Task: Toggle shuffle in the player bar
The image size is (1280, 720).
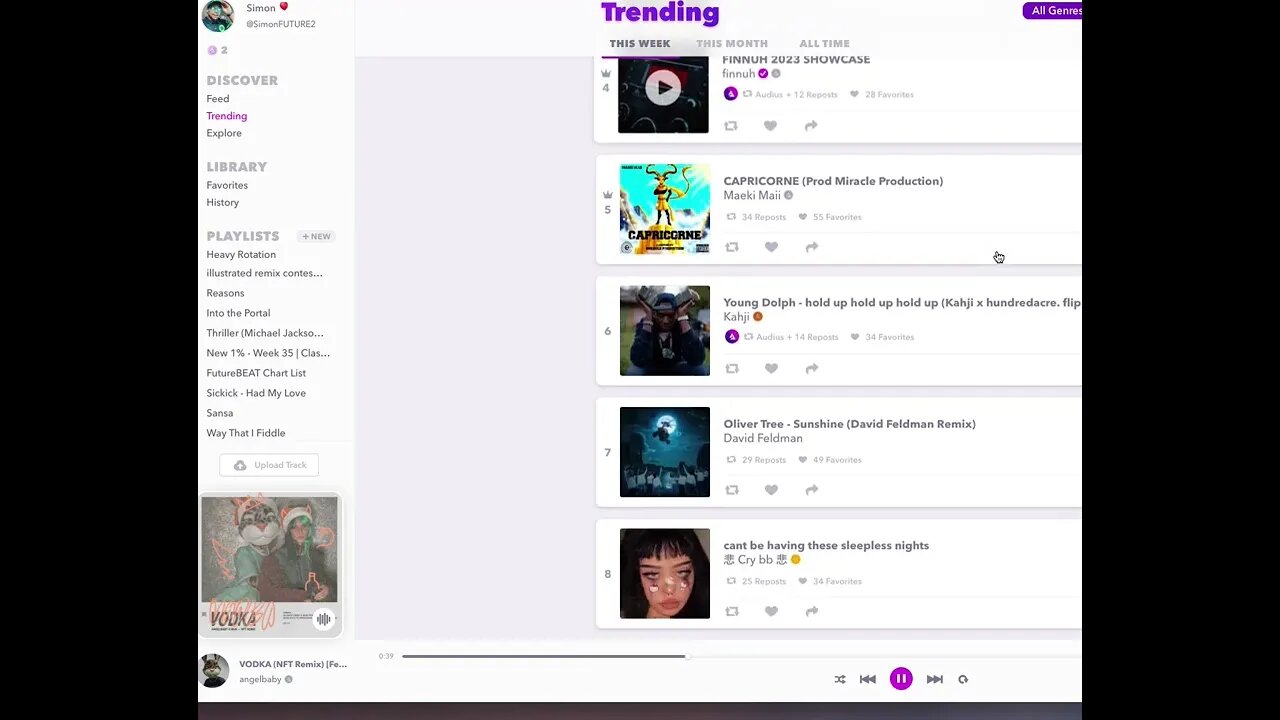Action: 840,679
